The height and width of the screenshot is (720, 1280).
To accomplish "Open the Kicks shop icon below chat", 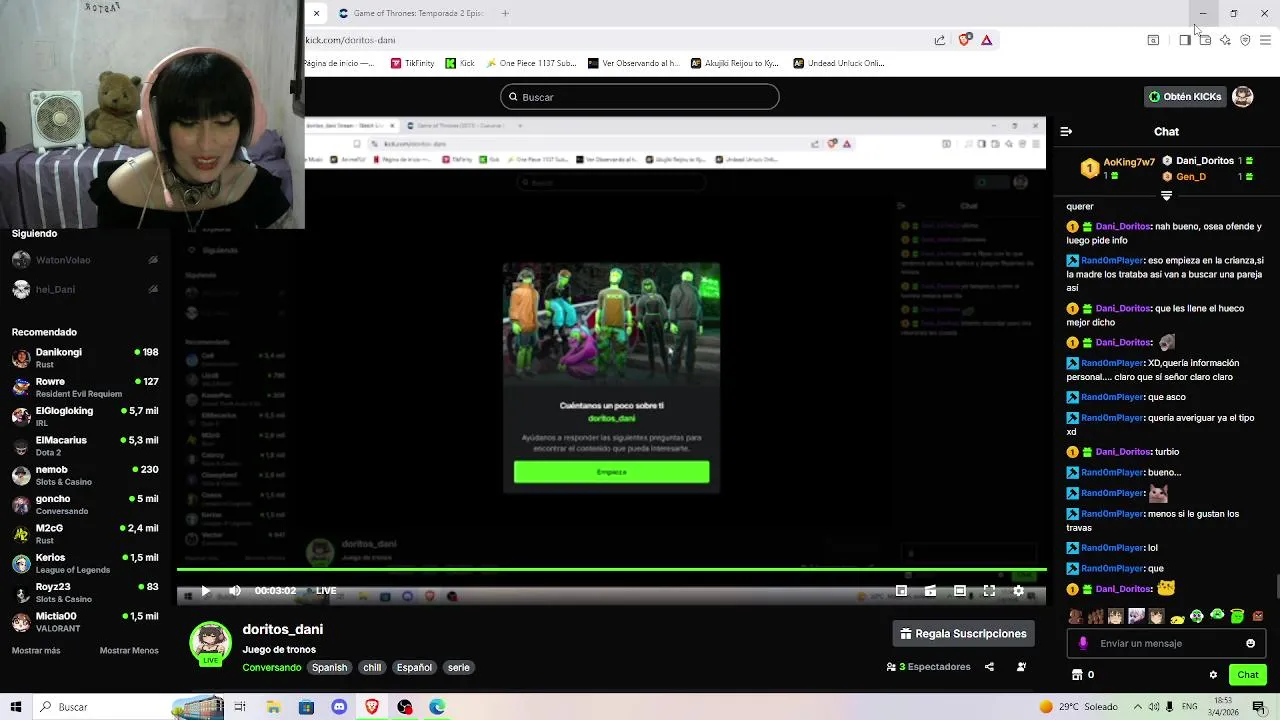I will tap(1077, 675).
